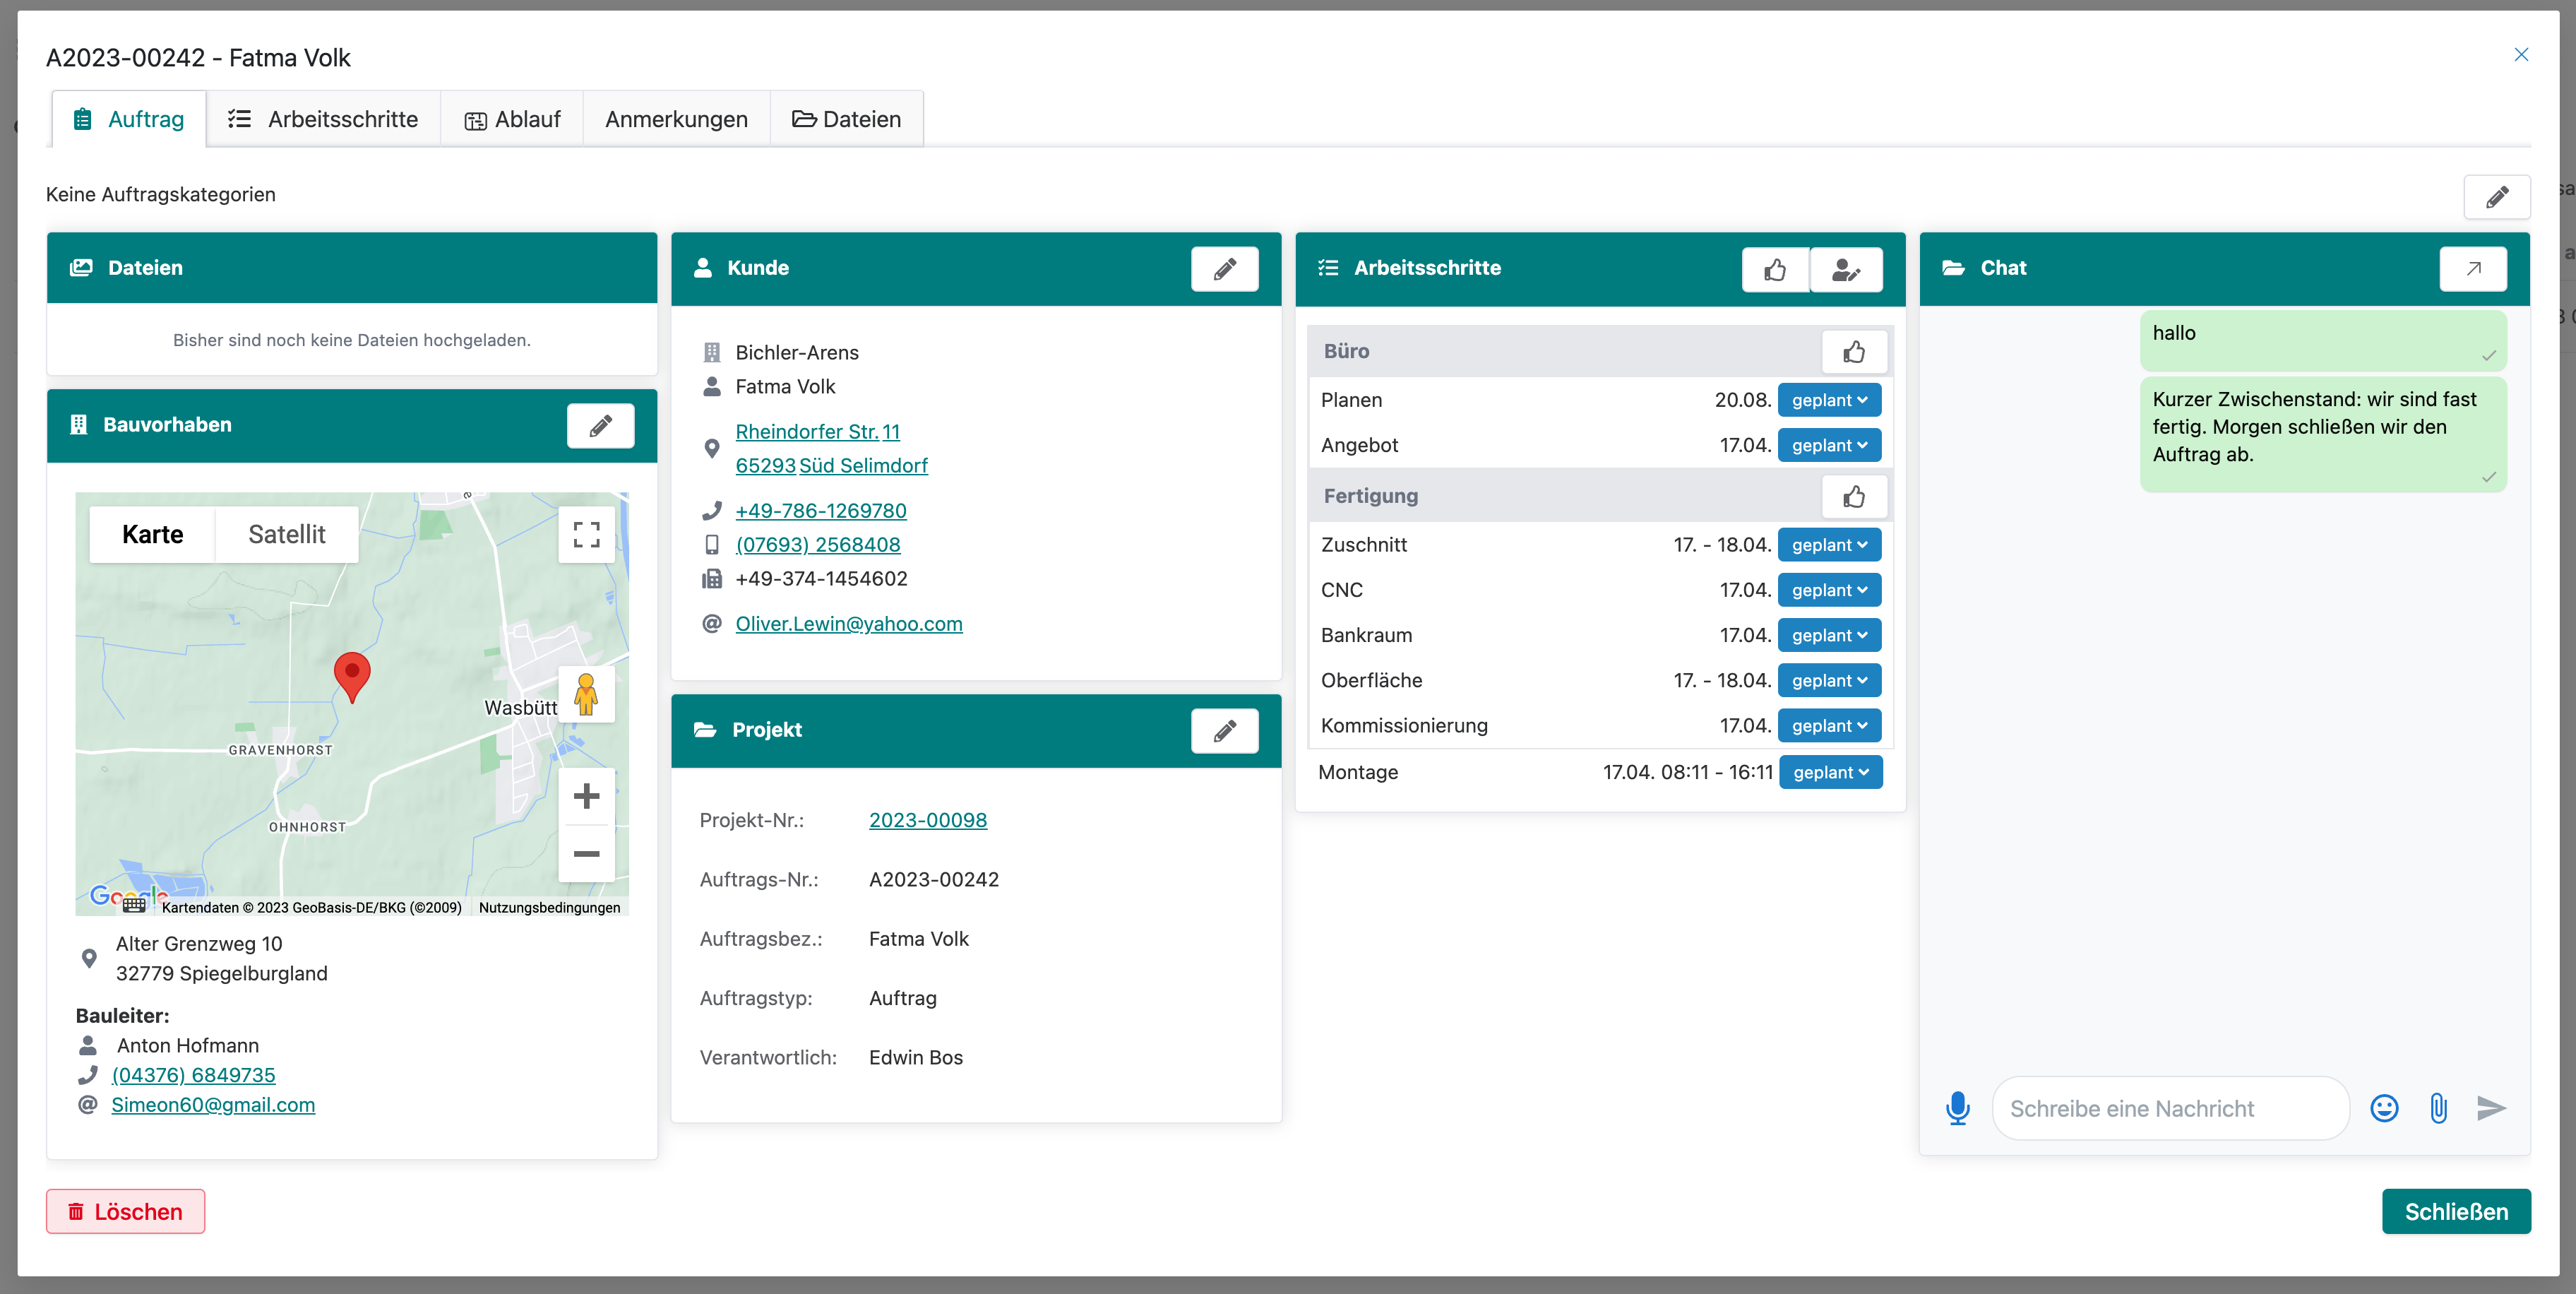Attach a file with paperclip icon
Viewport: 2576px width, 1294px height.
click(2438, 1108)
